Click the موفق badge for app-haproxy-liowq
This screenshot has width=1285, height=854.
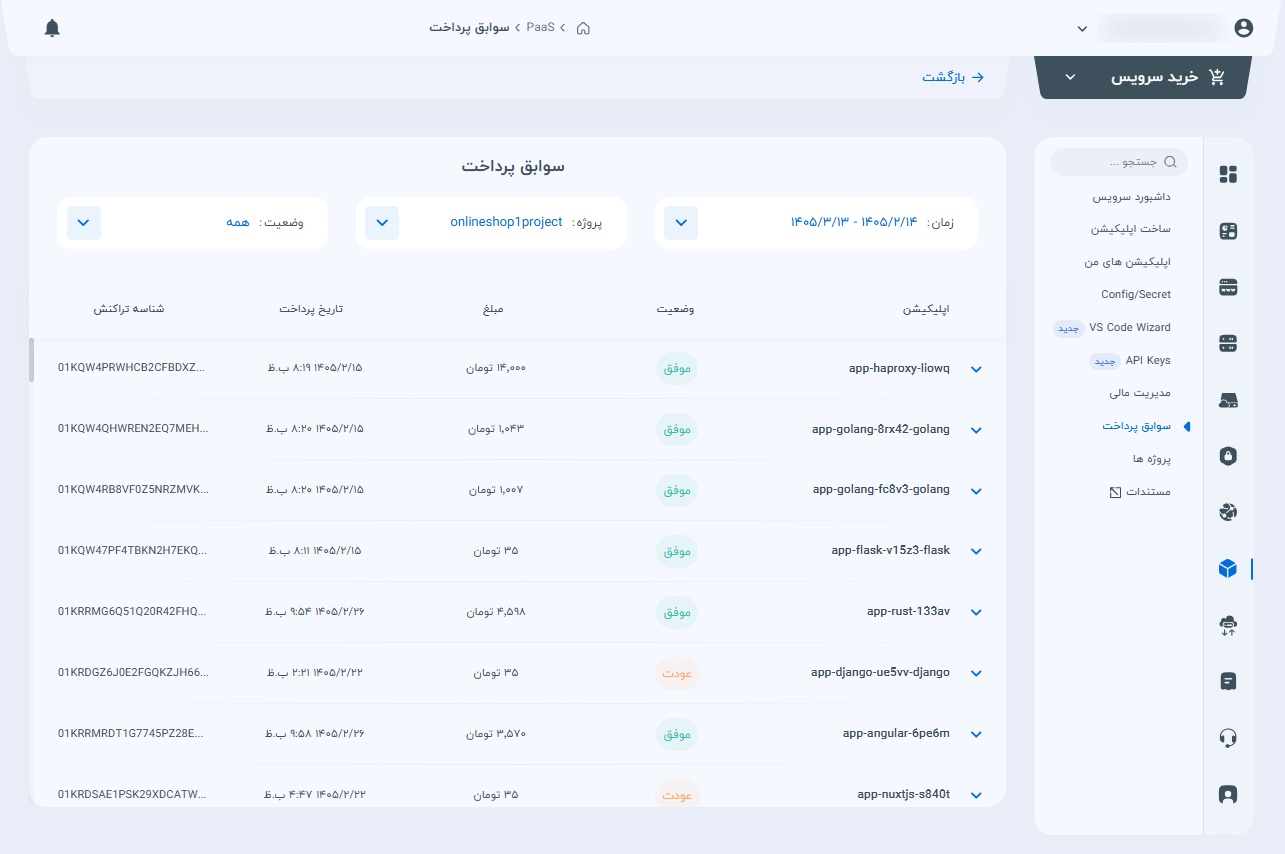[x=677, y=369]
